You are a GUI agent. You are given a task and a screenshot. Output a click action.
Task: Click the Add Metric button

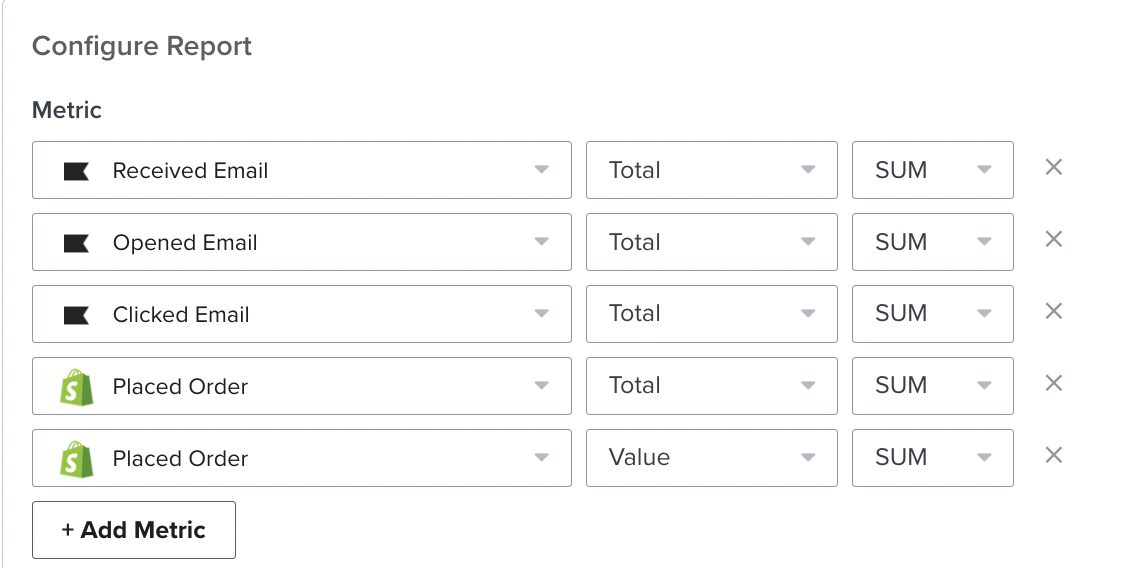point(134,530)
